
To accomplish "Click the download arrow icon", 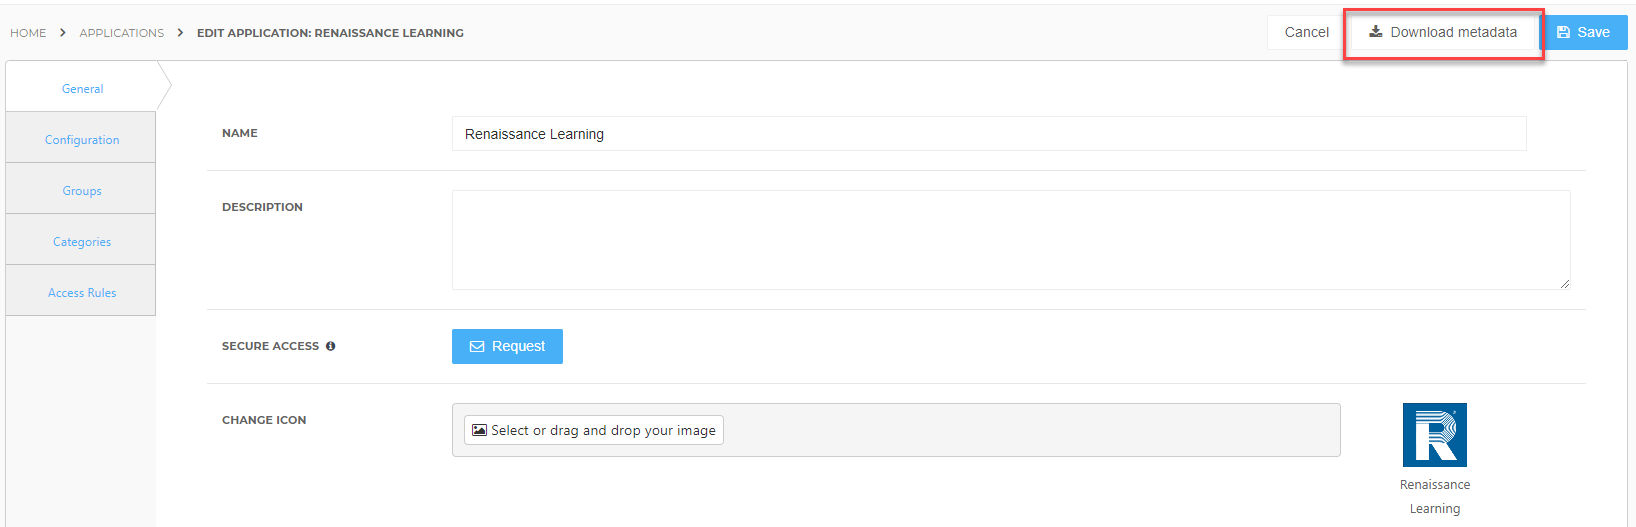I will click(1376, 31).
